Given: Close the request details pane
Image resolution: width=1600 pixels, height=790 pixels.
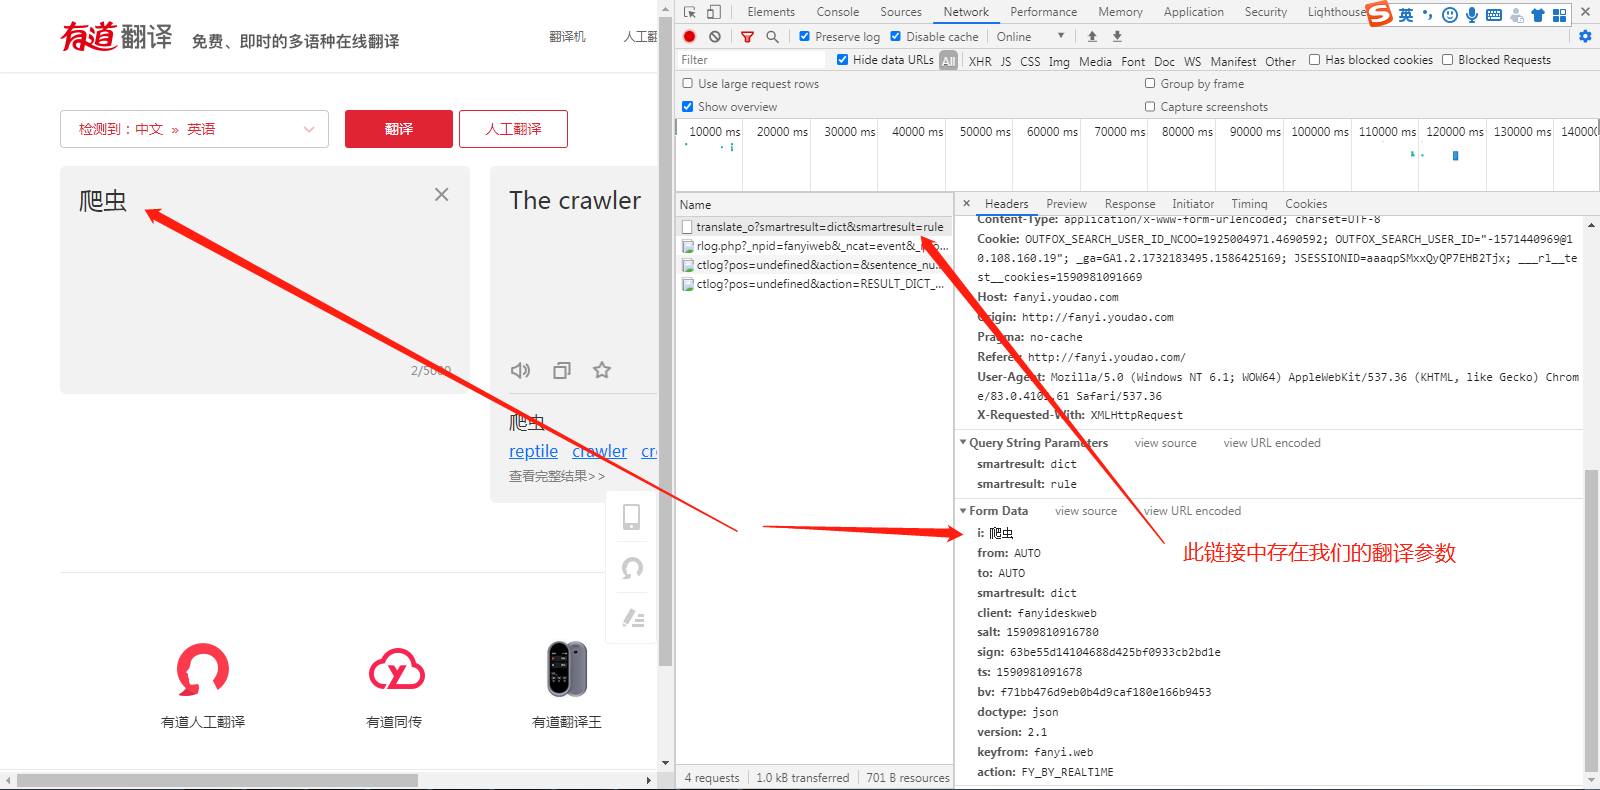Looking at the screenshot, I should (966, 203).
